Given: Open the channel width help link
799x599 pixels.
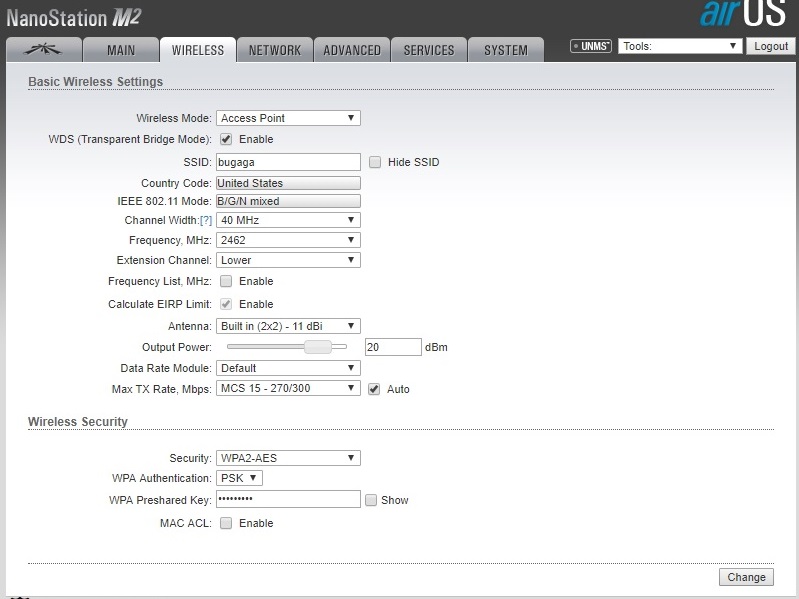Looking at the screenshot, I should coord(206,220).
